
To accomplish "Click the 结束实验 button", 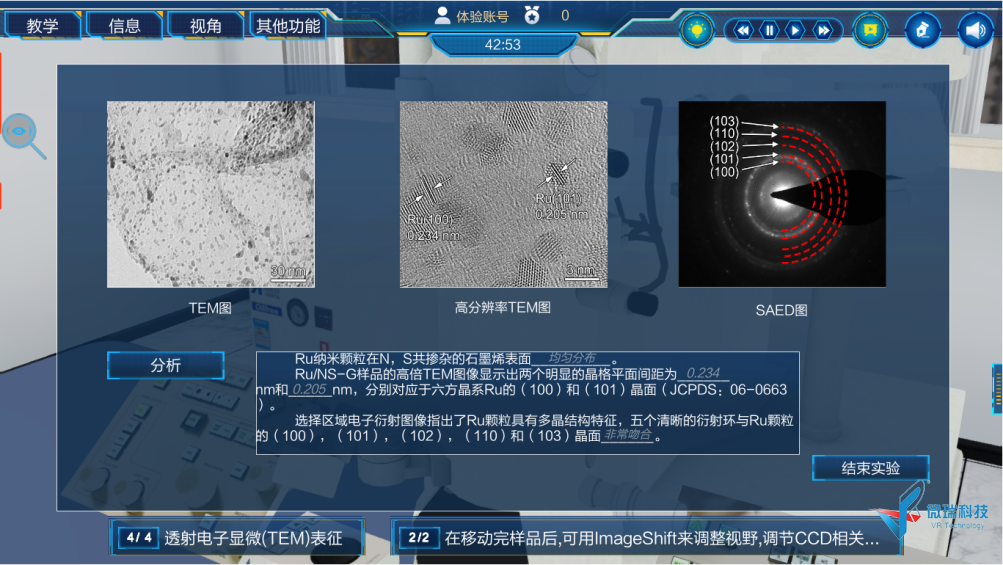I will point(870,468).
